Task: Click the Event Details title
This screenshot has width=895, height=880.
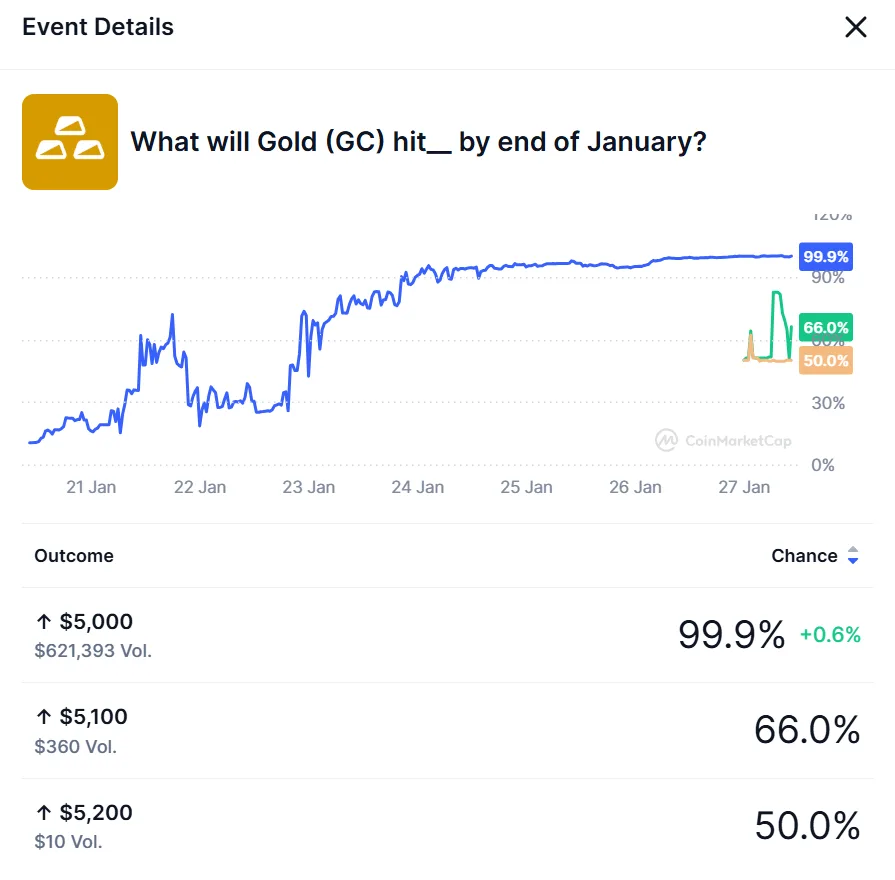Action: click(x=97, y=27)
